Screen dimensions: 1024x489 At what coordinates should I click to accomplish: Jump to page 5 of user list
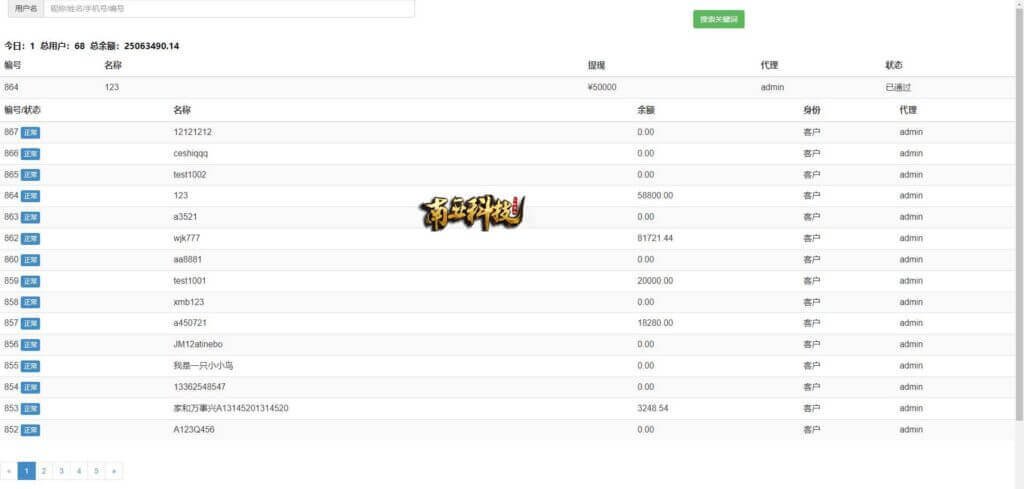click(96, 470)
